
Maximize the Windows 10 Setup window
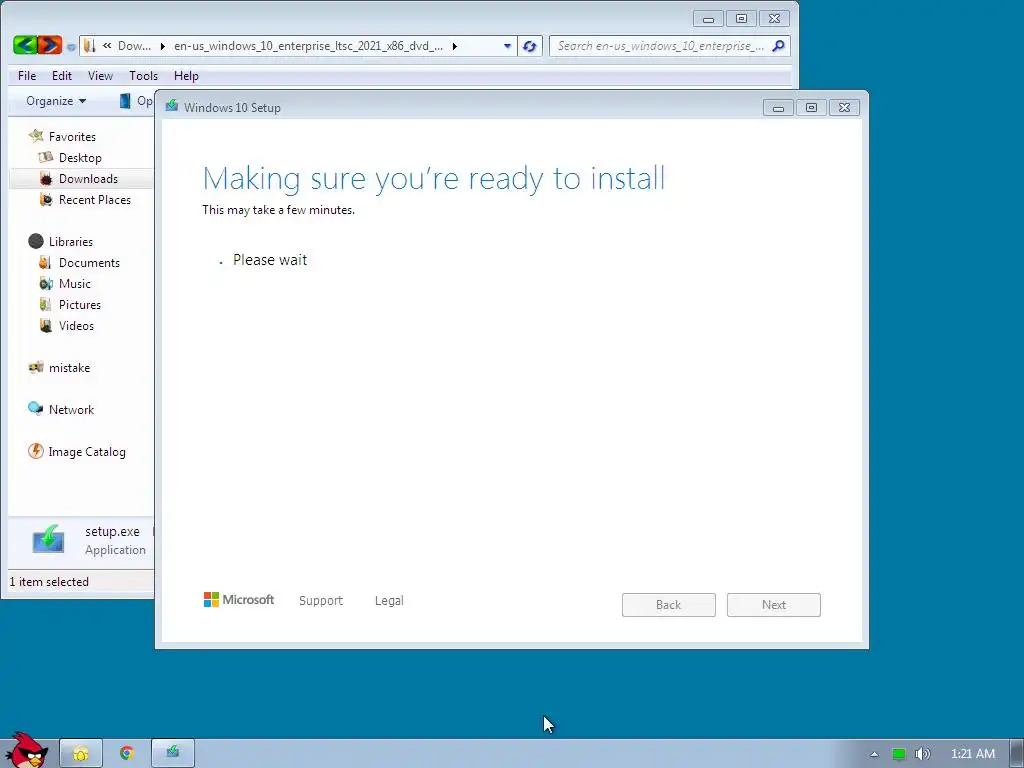[811, 108]
